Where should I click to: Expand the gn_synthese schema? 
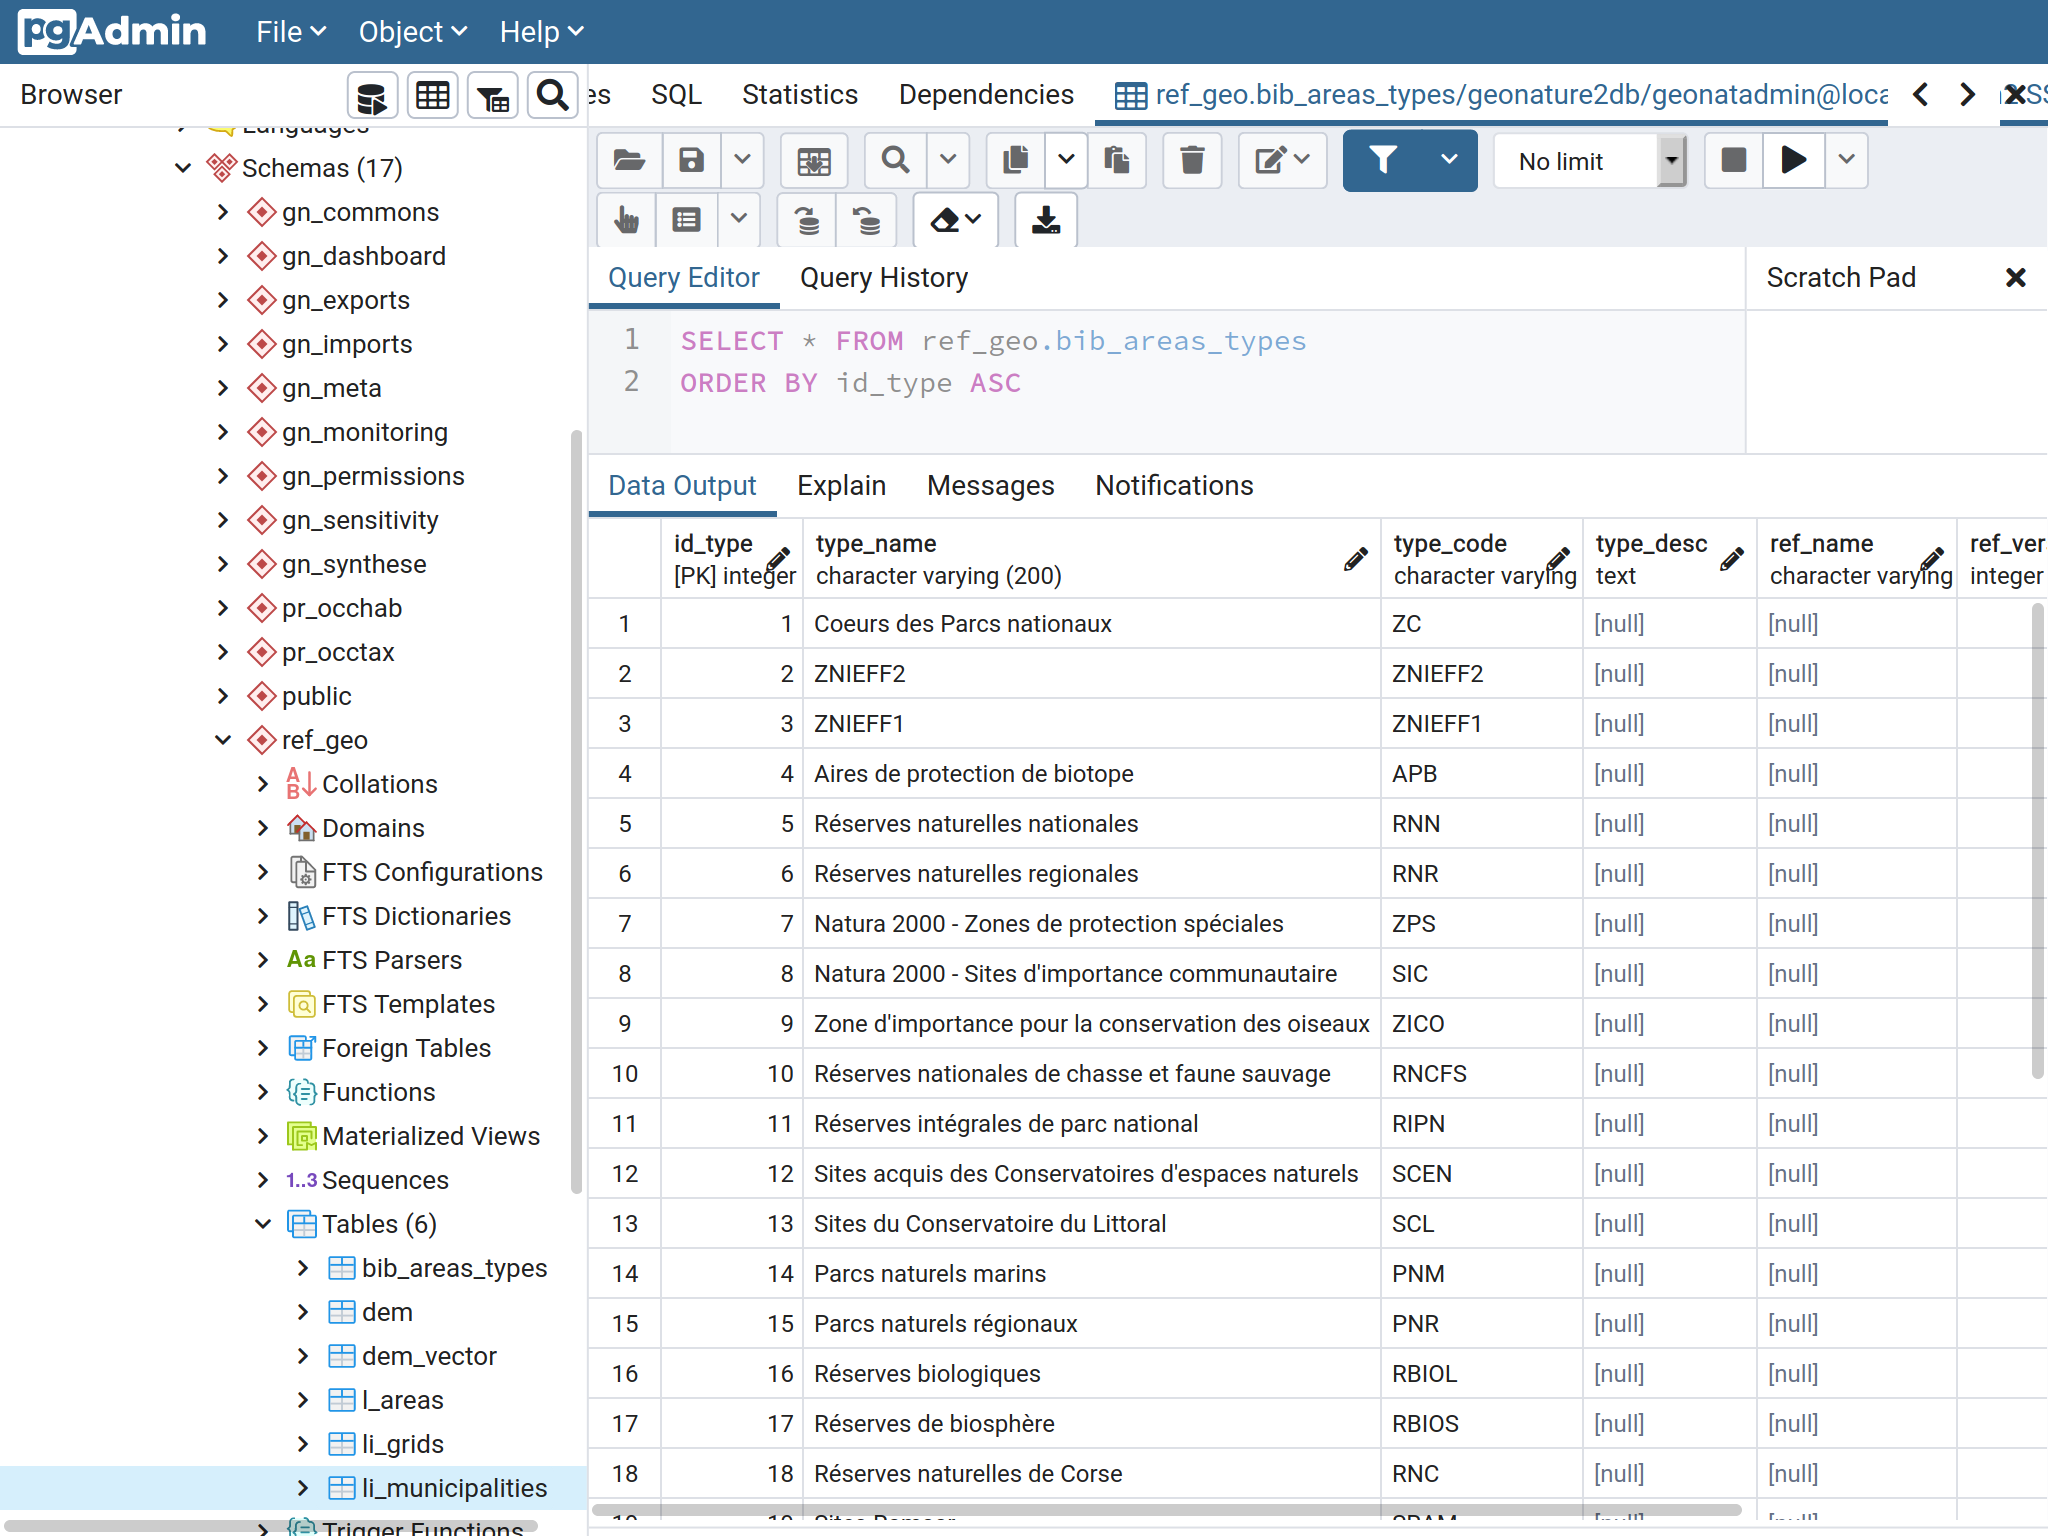coord(223,564)
